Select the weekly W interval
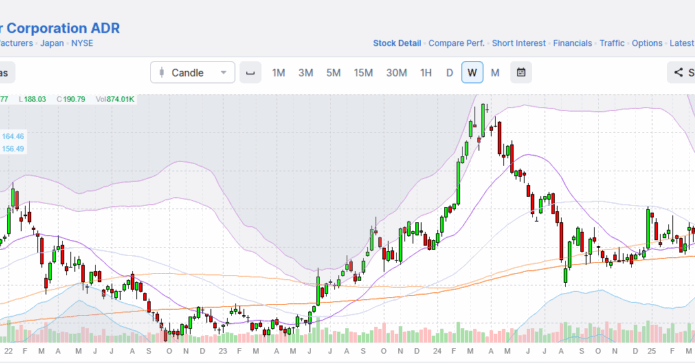Viewport: 695px width, 364px height. [x=472, y=72]
